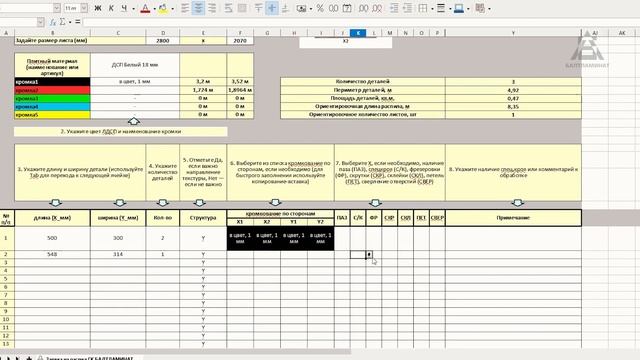Select column K header
The height and width of the screenshot is (360, 640).
pyautogui.click(x=358, y=33)
